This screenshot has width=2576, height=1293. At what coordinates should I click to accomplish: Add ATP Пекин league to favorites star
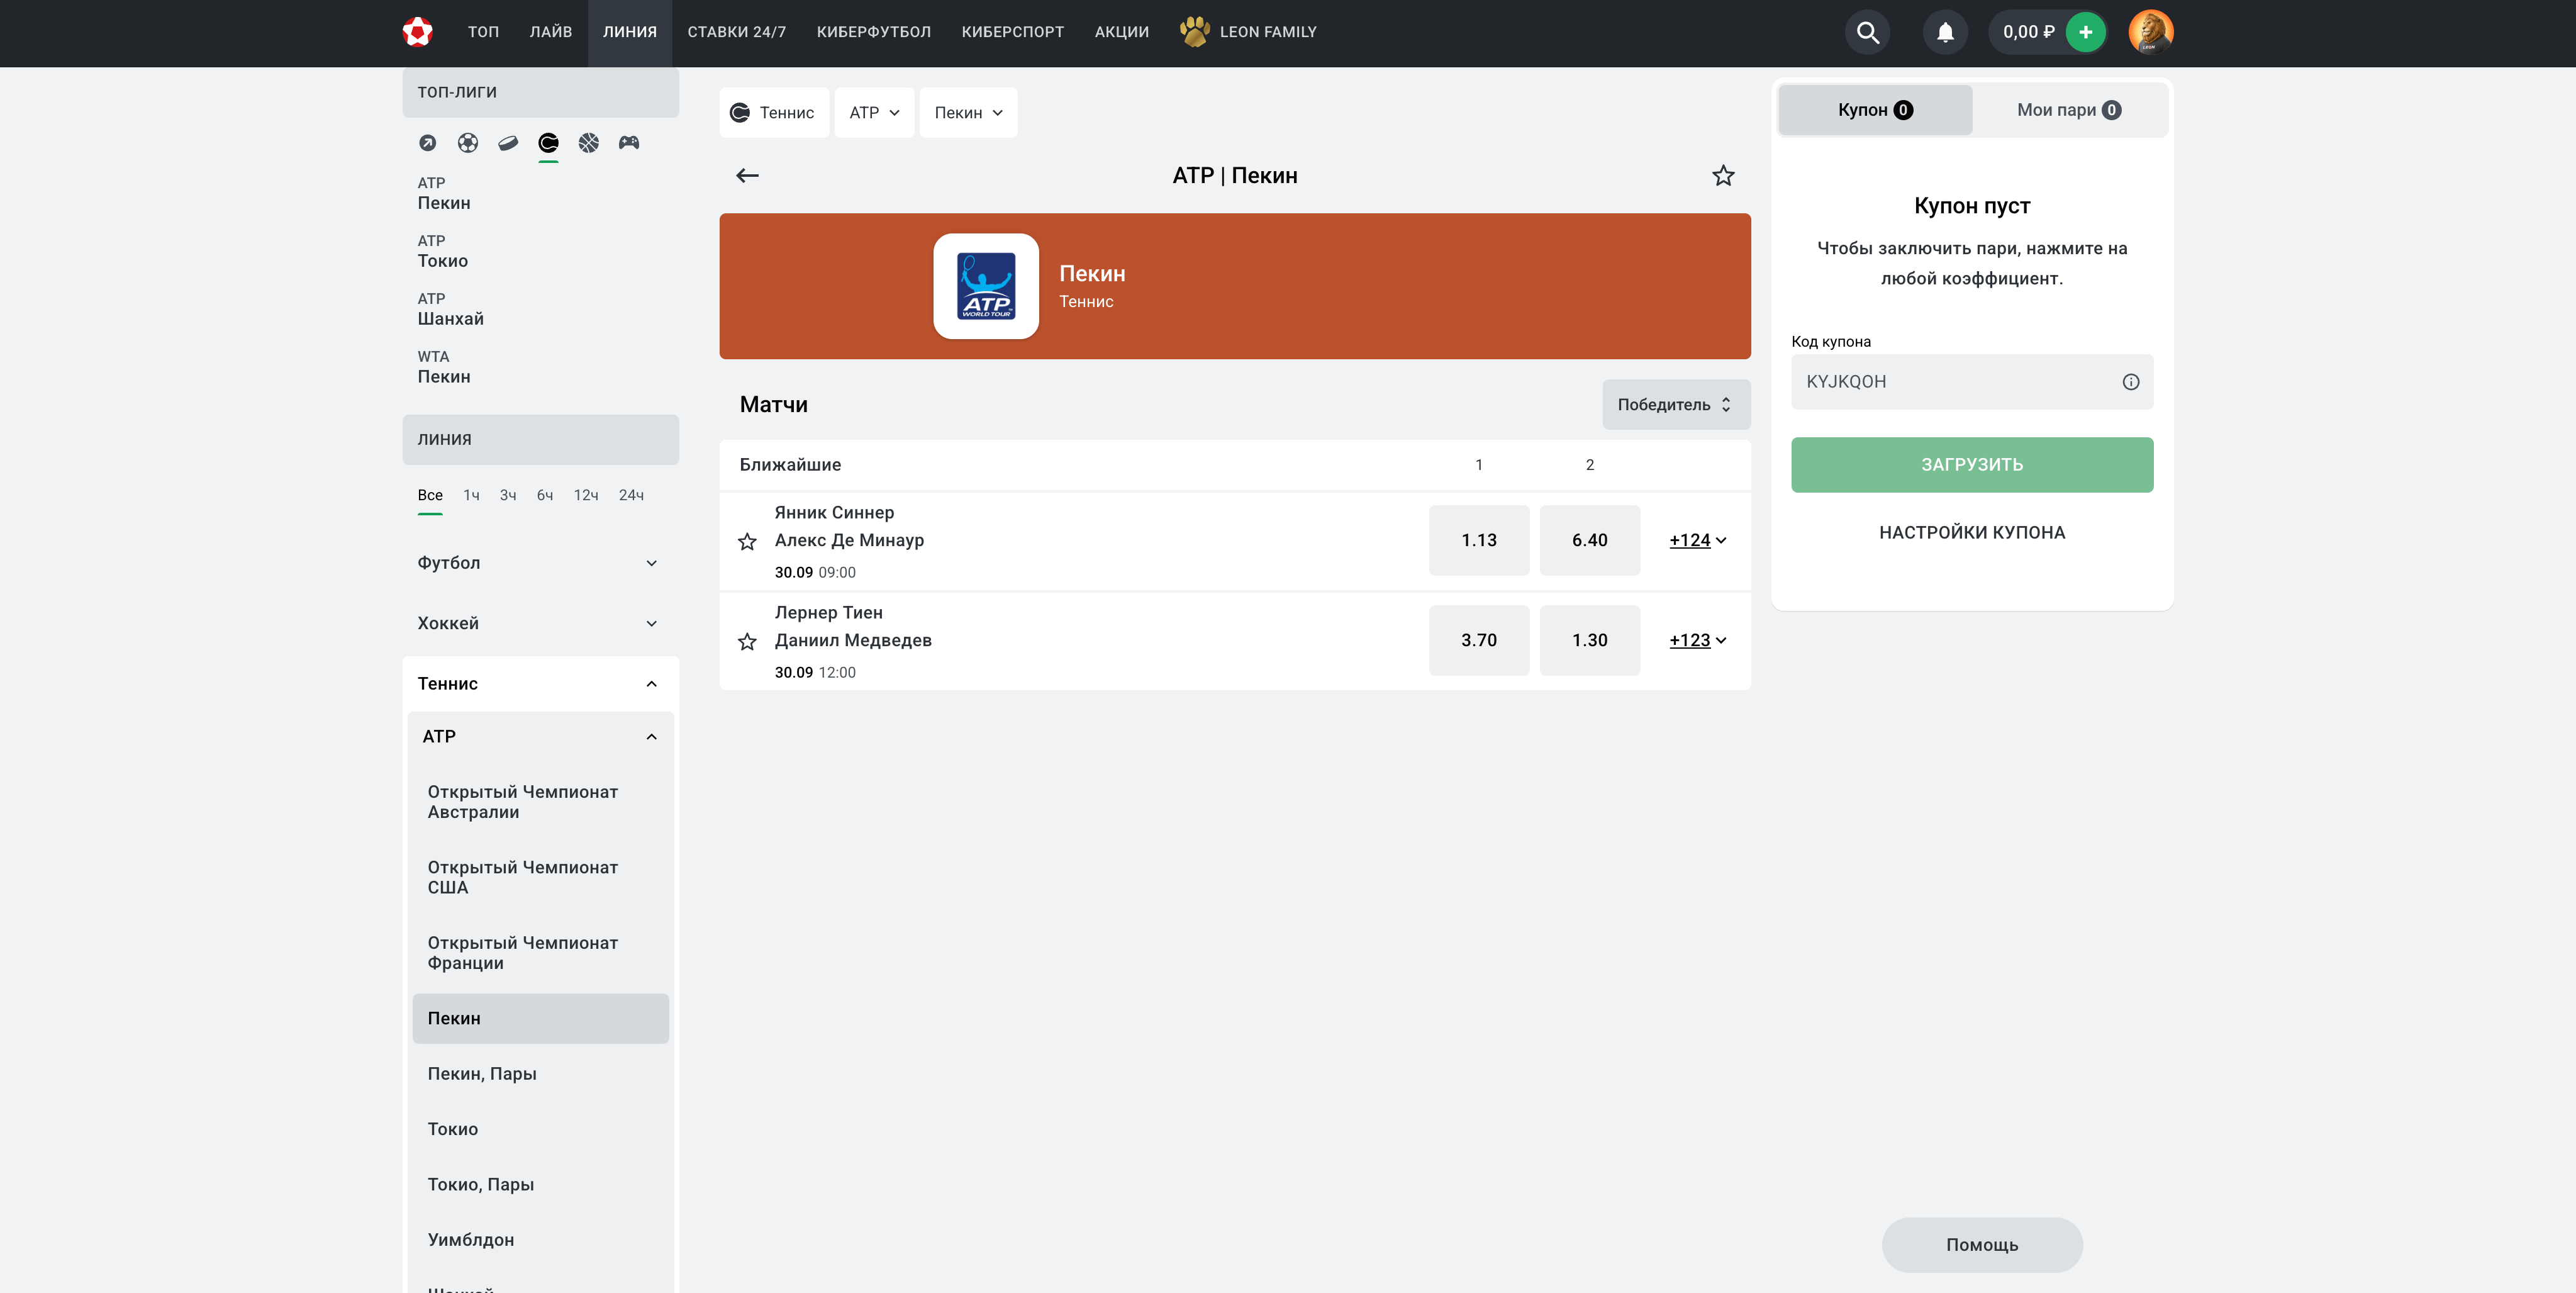[x=1722, y=176]
